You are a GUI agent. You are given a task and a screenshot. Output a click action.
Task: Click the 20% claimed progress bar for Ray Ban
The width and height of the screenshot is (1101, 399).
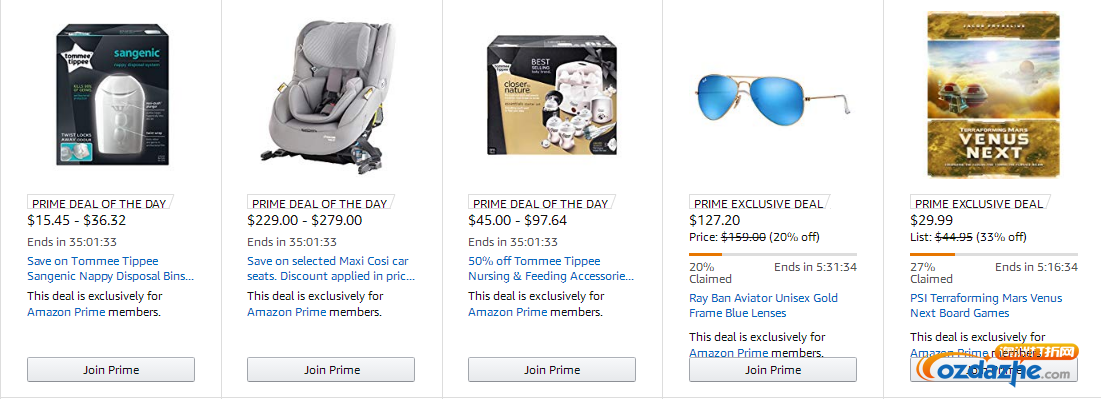pyautogui.click(x=772, y=254)
